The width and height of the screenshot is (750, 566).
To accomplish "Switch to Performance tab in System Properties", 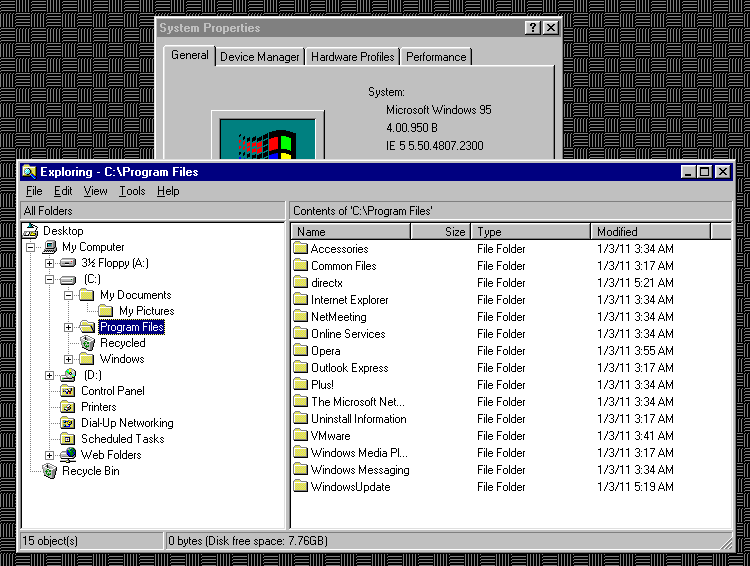I will [436, 57].
